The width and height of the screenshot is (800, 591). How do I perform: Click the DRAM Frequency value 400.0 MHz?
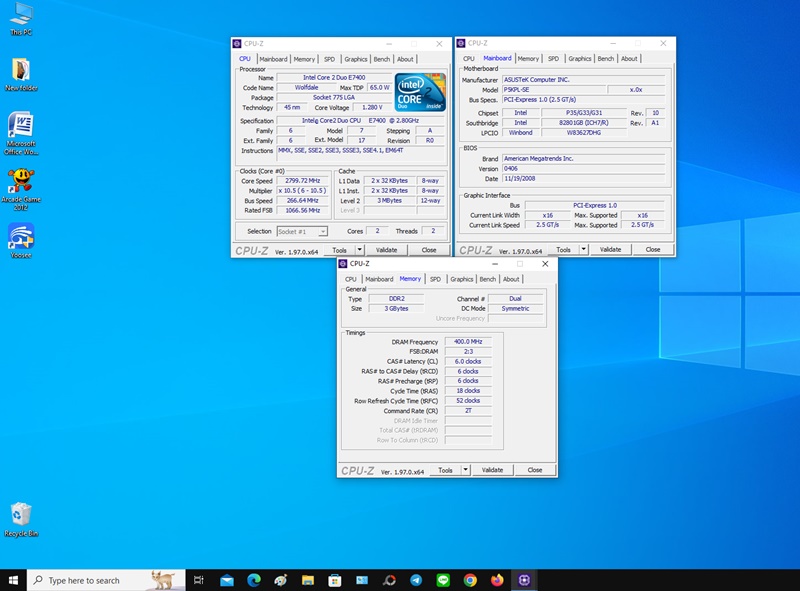pyautogui.click(x=468, y=341)
